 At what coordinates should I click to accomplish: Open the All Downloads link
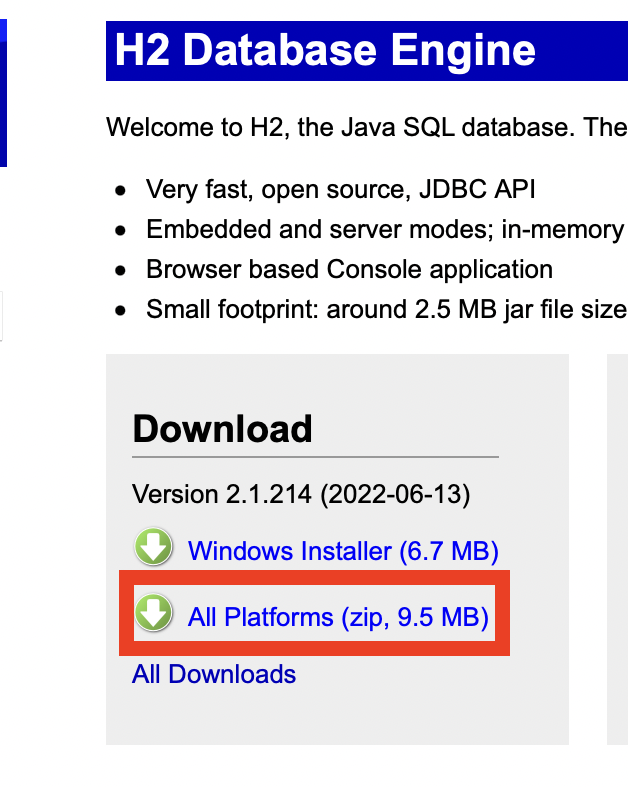214,674
